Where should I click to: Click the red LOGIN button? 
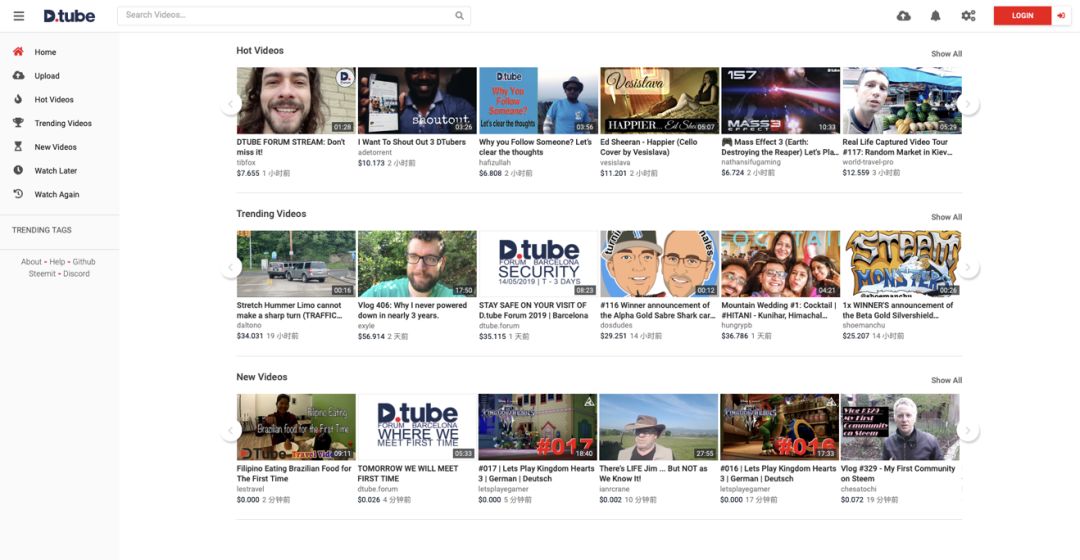1022,15
